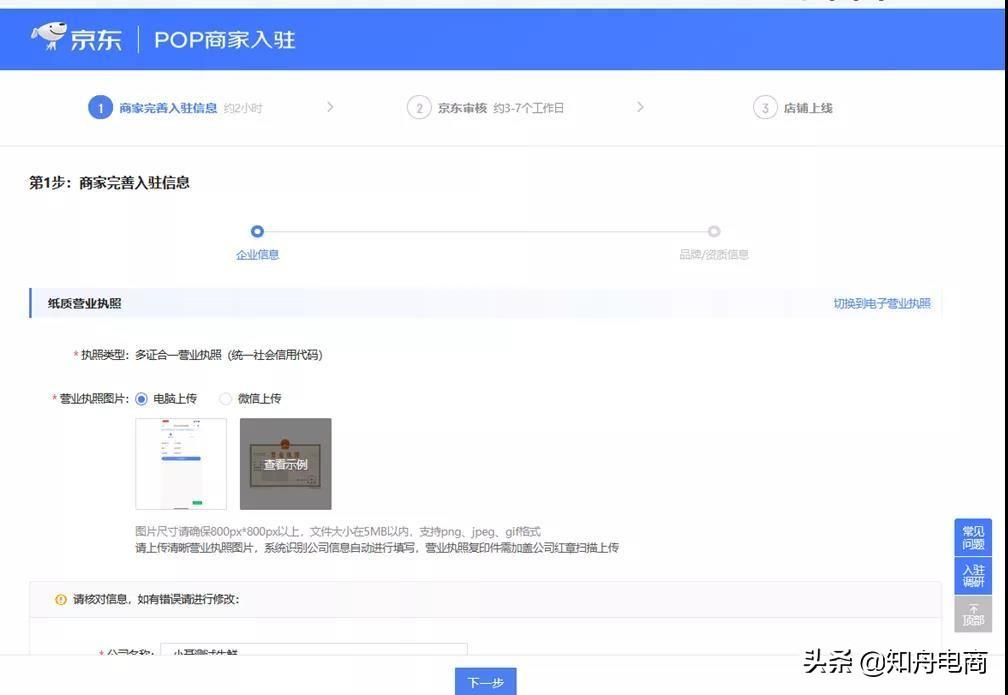Screen dimensions: 1008x695
Task: Click POP商家入驻 header title
Action: pyautogui.click(x=224, y=40)
